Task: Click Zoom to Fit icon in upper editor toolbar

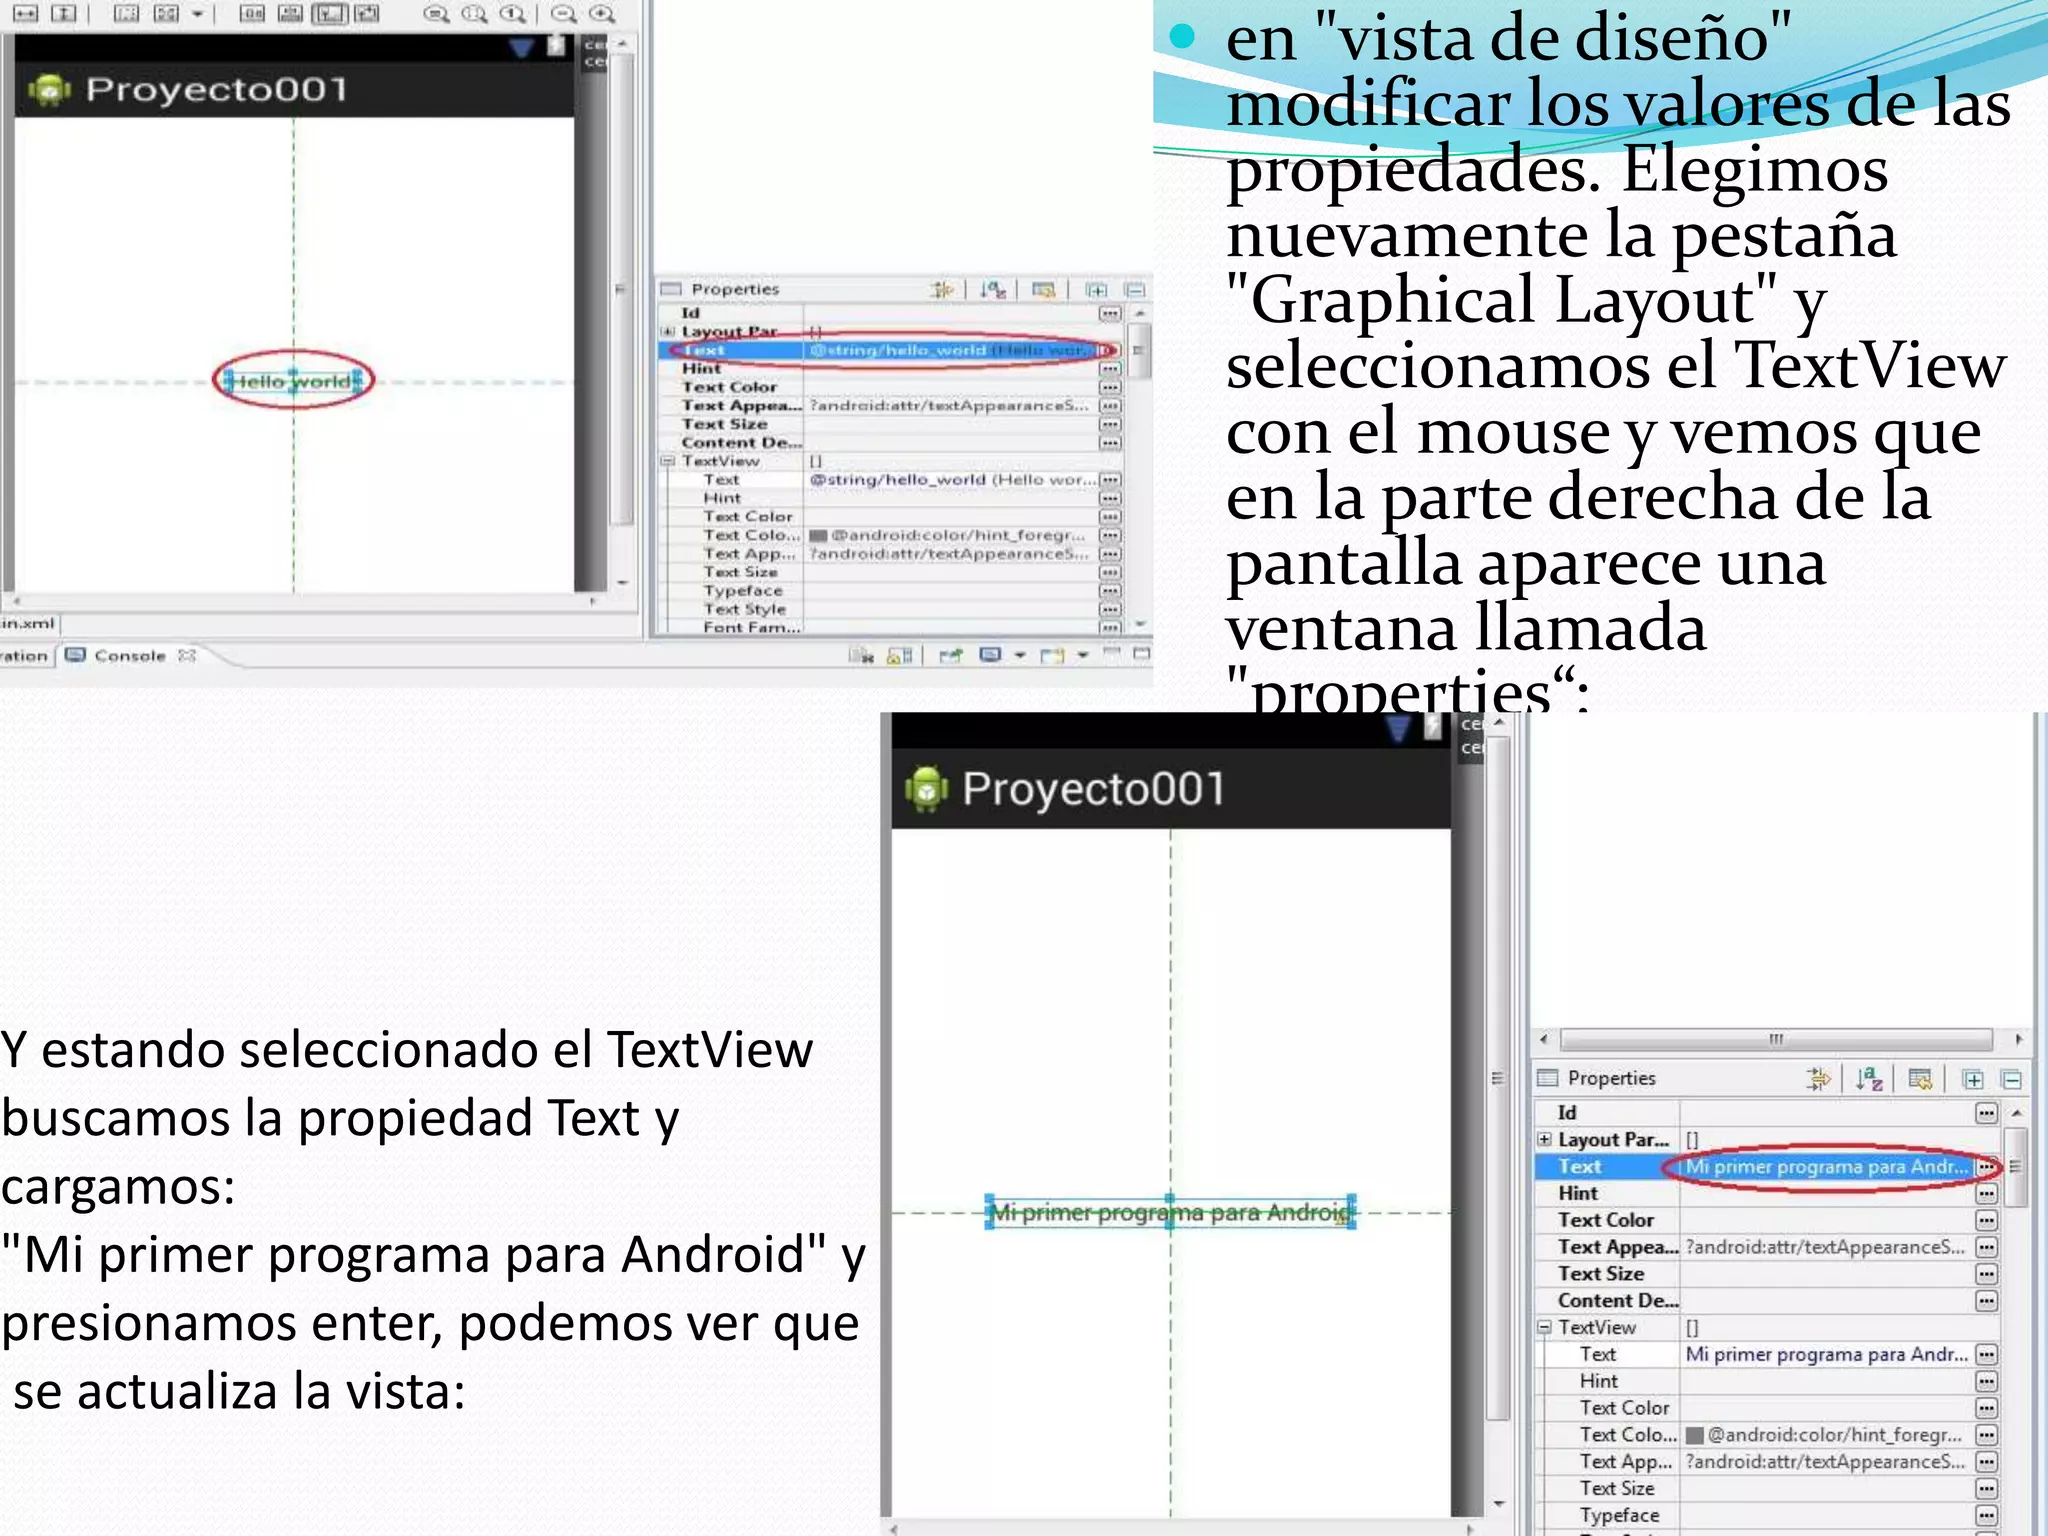Action: tap(474, 14)
